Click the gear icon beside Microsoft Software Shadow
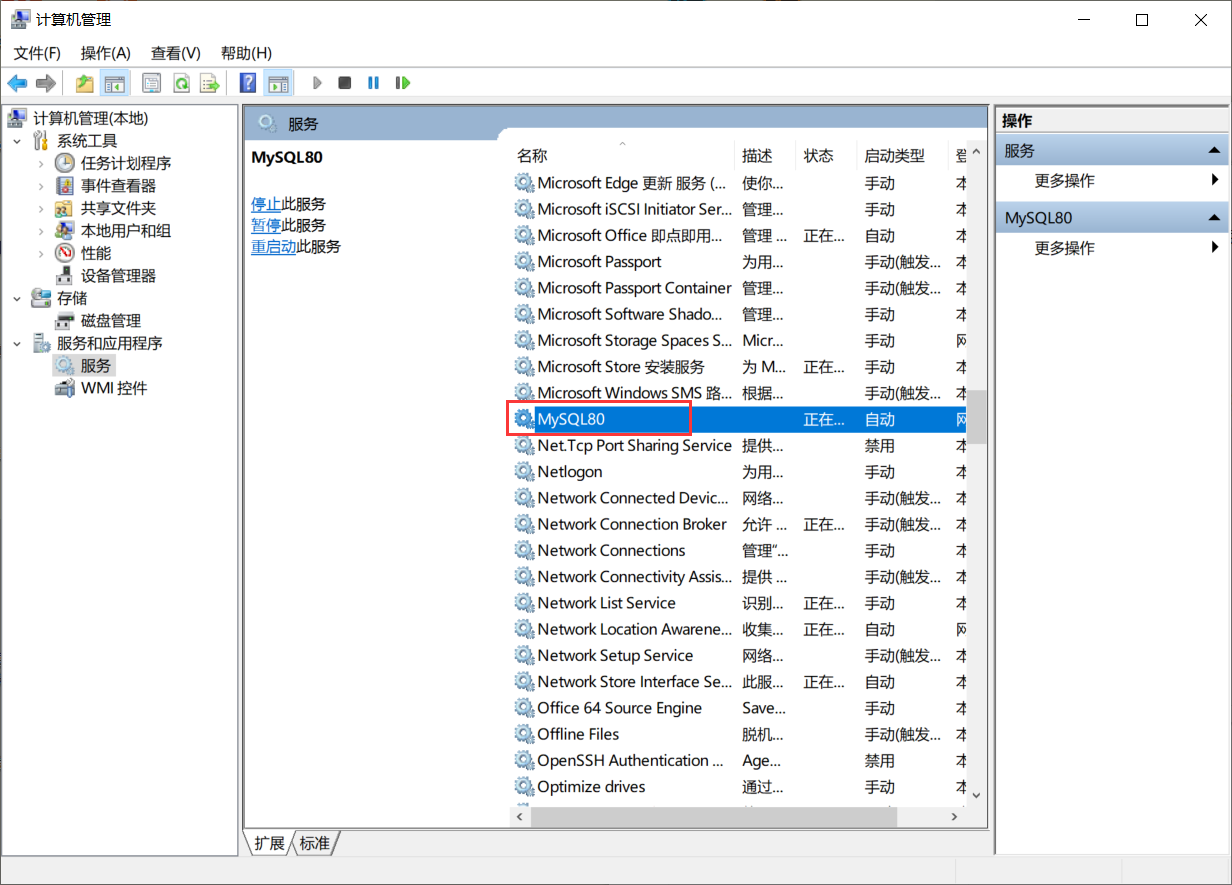This screenshot has height=885, width=1232. (x=524, y=314)
